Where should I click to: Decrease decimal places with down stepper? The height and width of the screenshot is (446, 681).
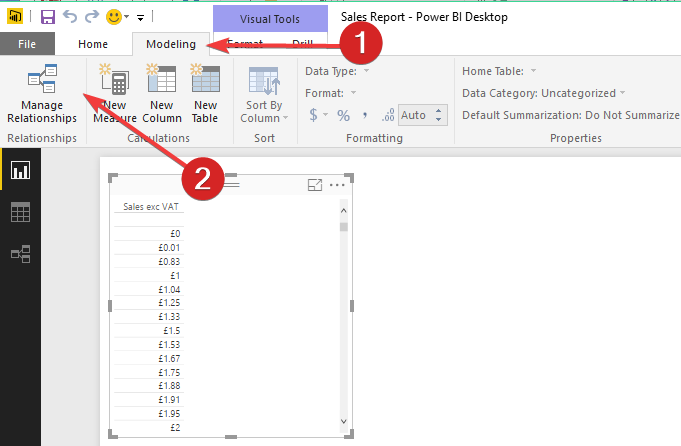click(439, 119)
